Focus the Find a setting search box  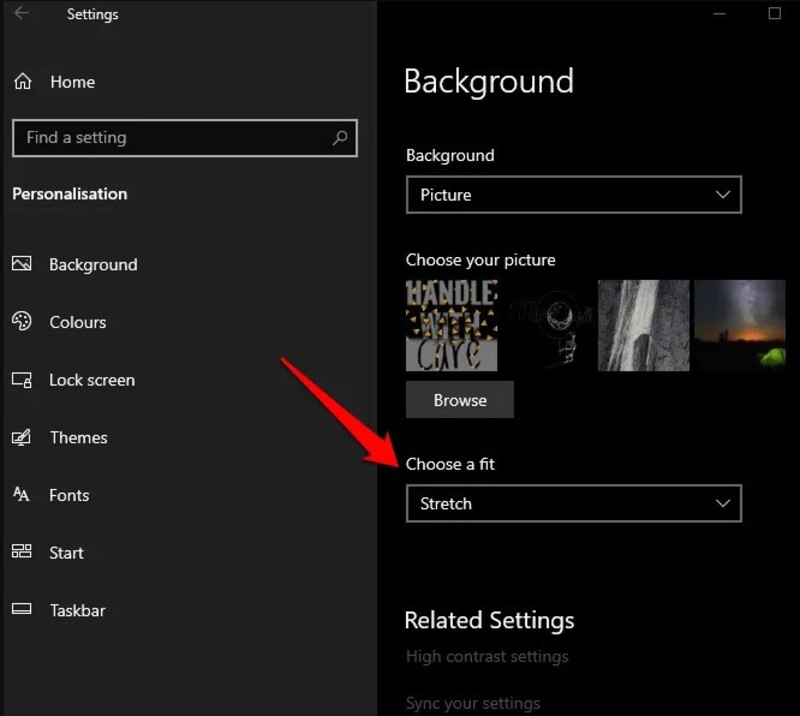pos(185,138)
